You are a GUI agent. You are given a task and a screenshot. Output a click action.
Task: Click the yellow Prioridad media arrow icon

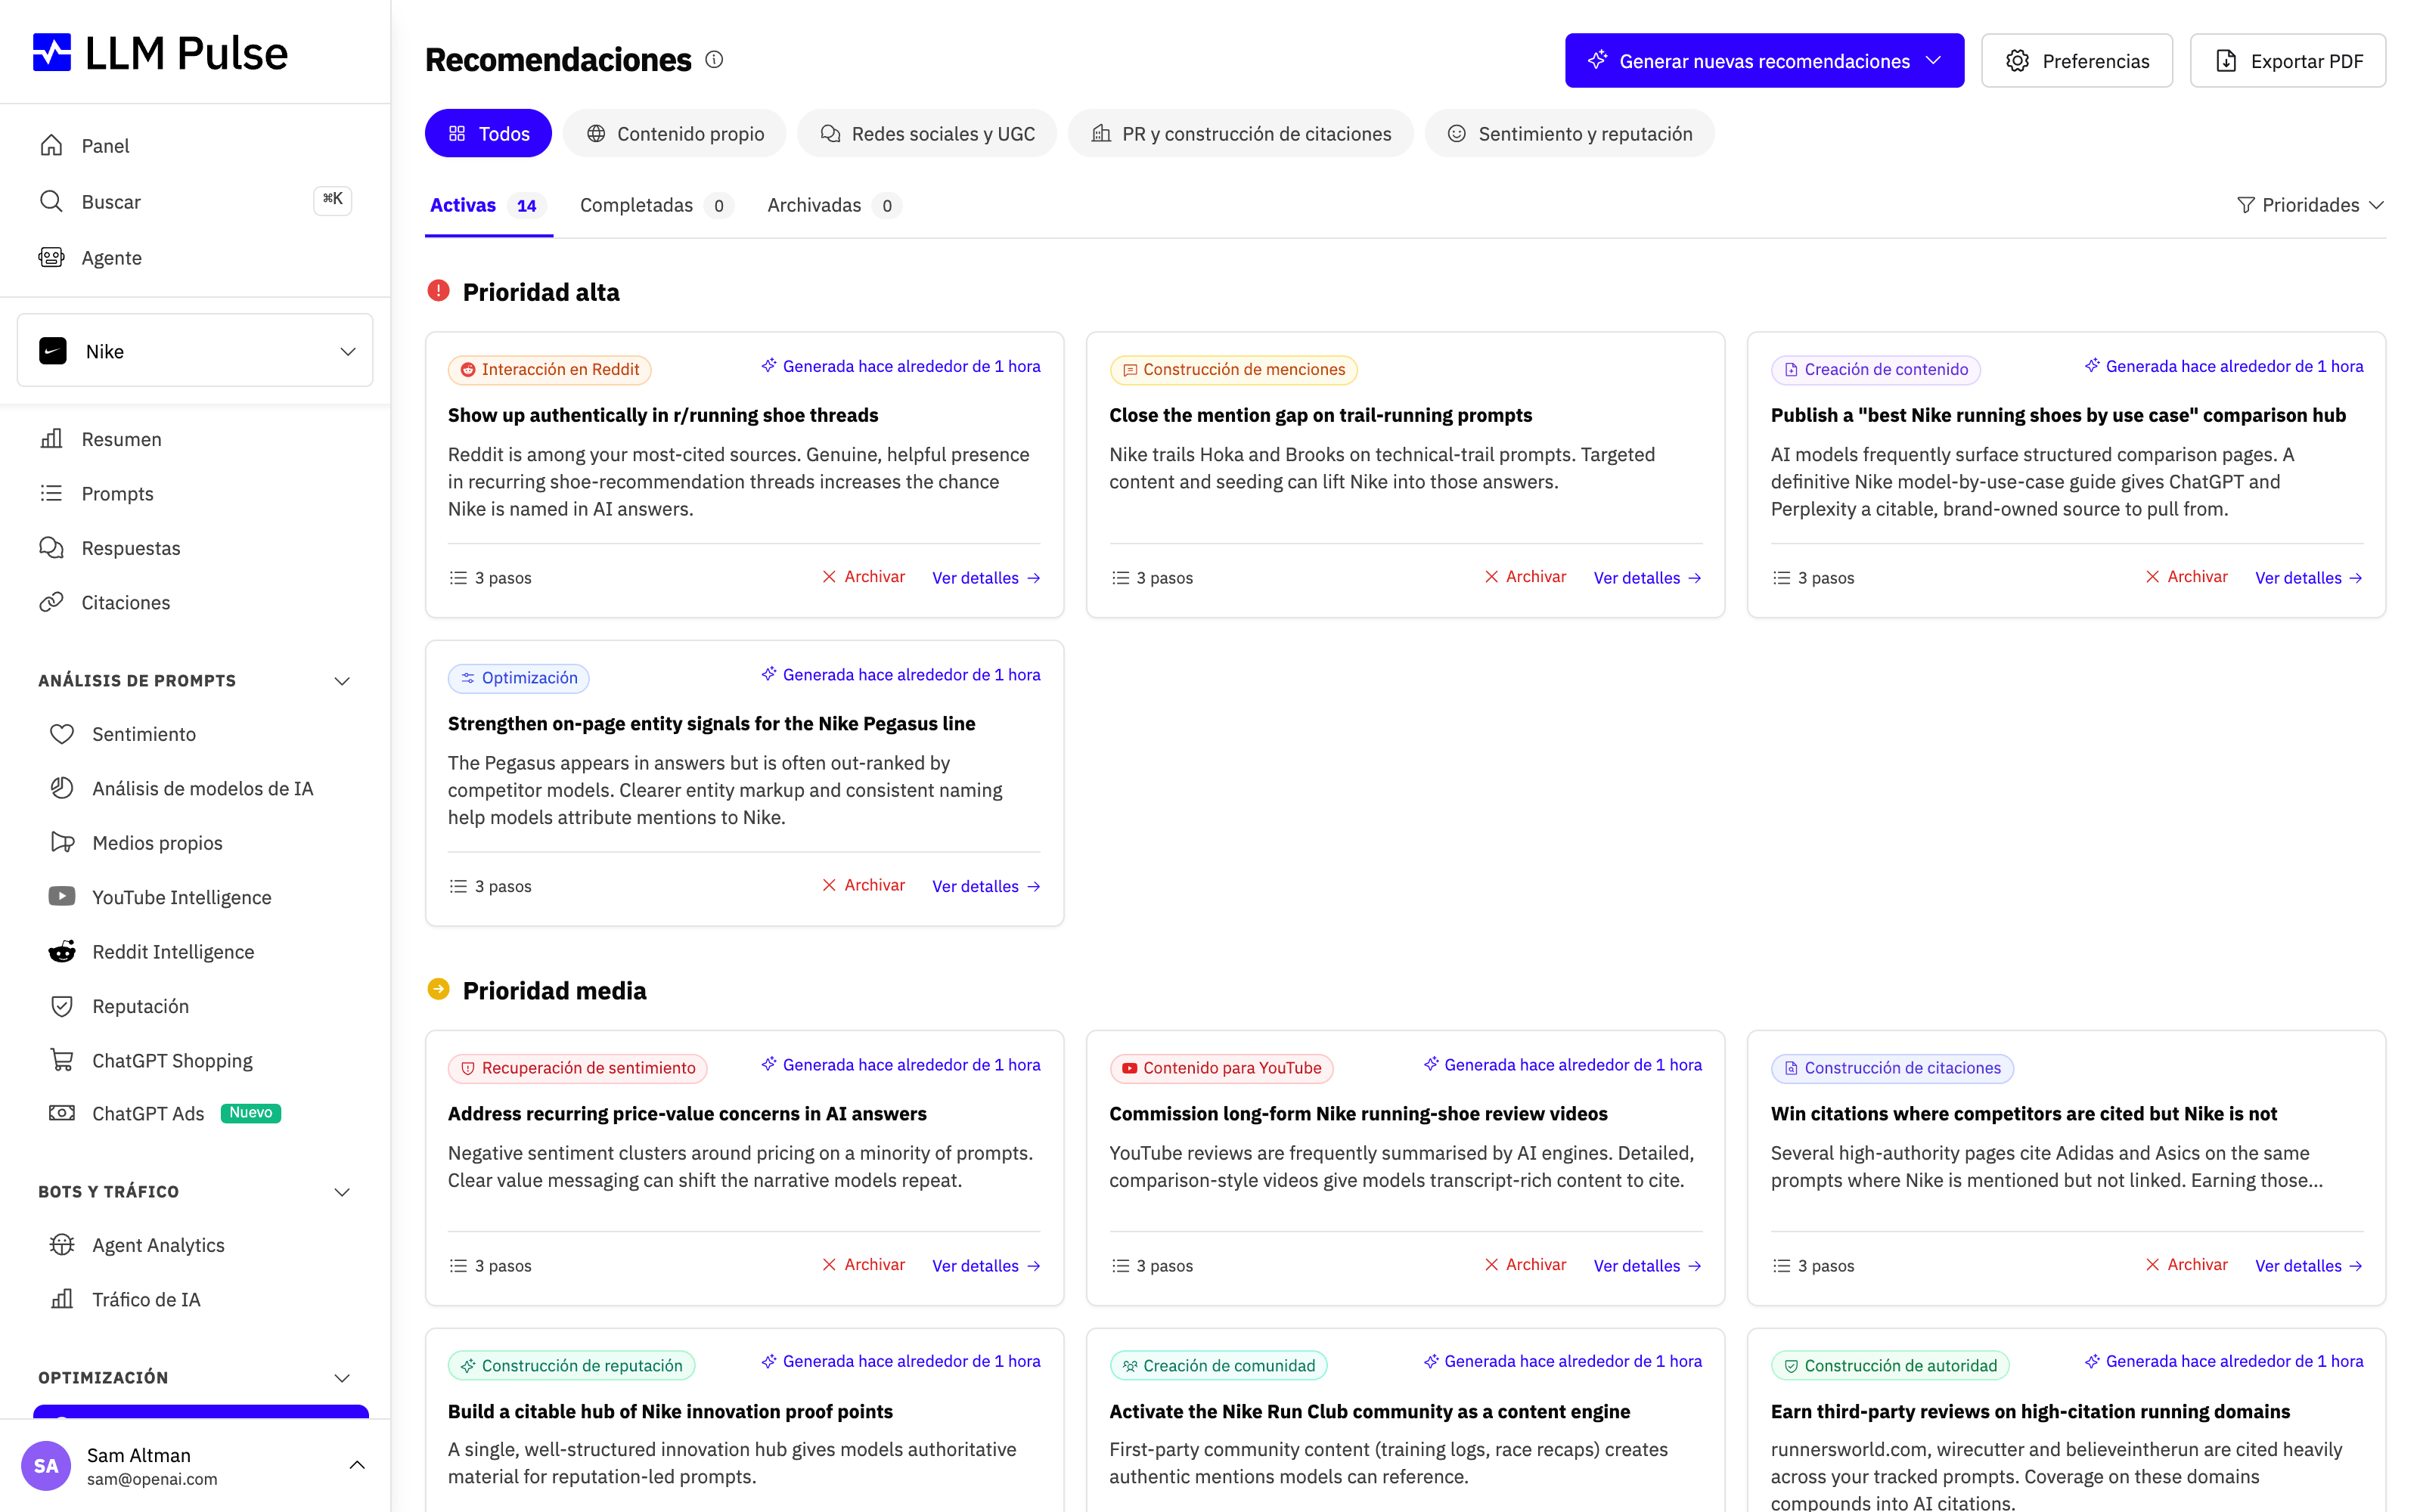tap(438, 990)
